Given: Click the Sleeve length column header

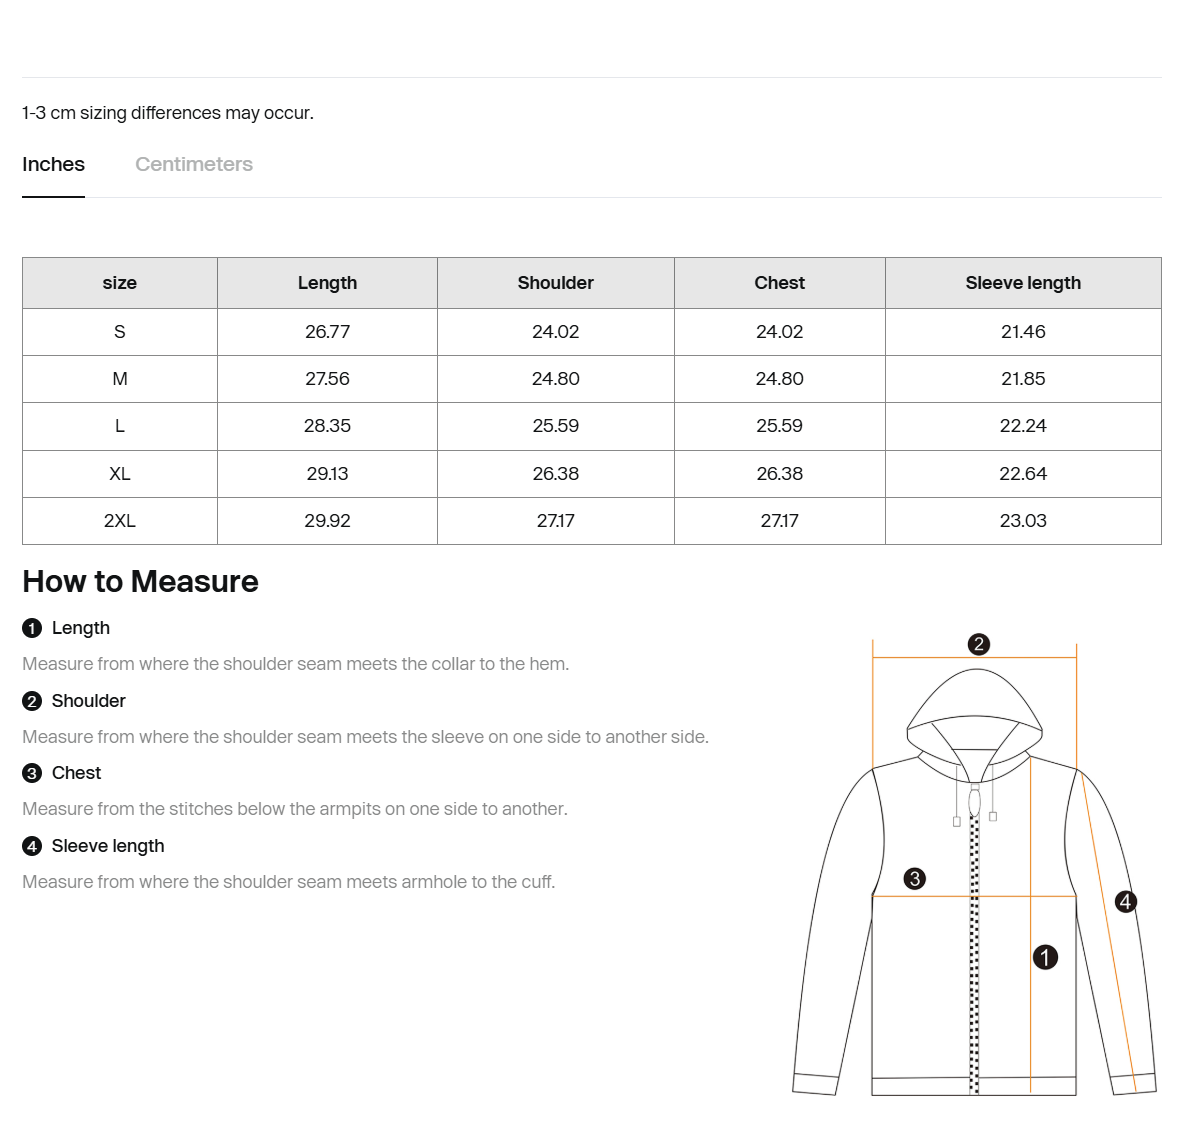Looking at the screenshot, I should (1023, 283).
